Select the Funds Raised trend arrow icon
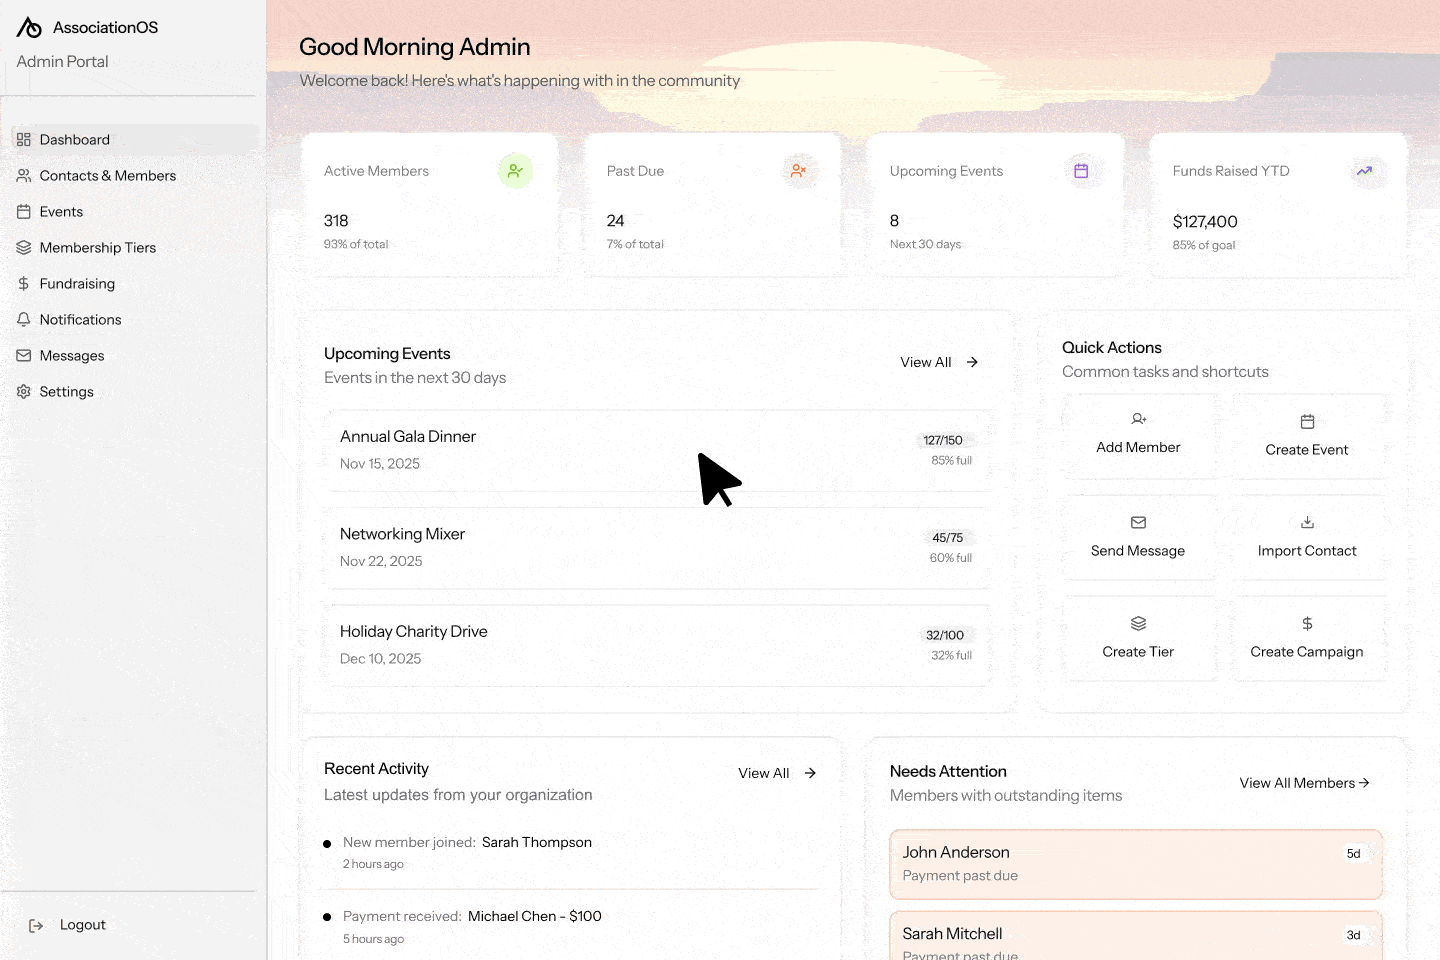 [1366, 171]
